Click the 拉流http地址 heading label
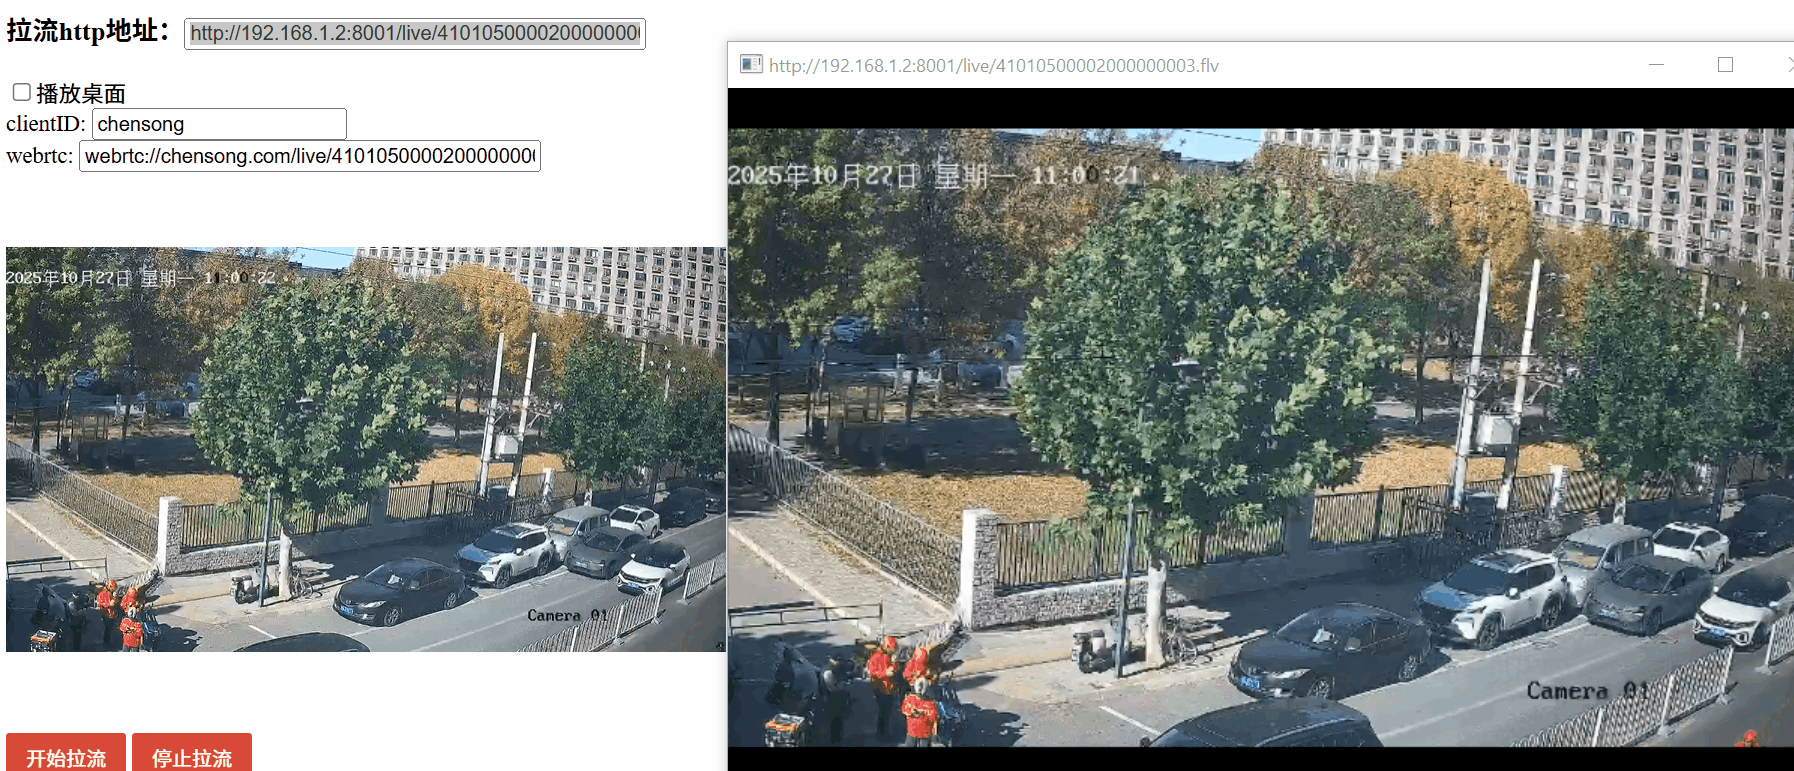 [88, 31]
